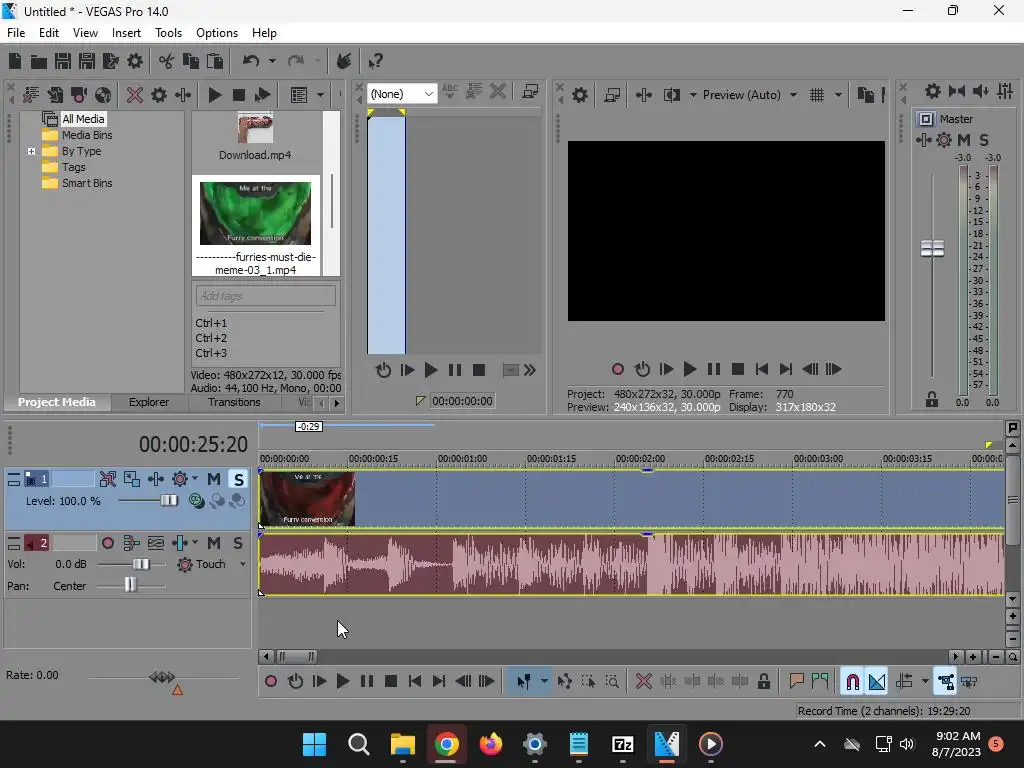Viewport: 1024px width, 768px height.
Task: Expand the By Type media folder
Action: 31,152
